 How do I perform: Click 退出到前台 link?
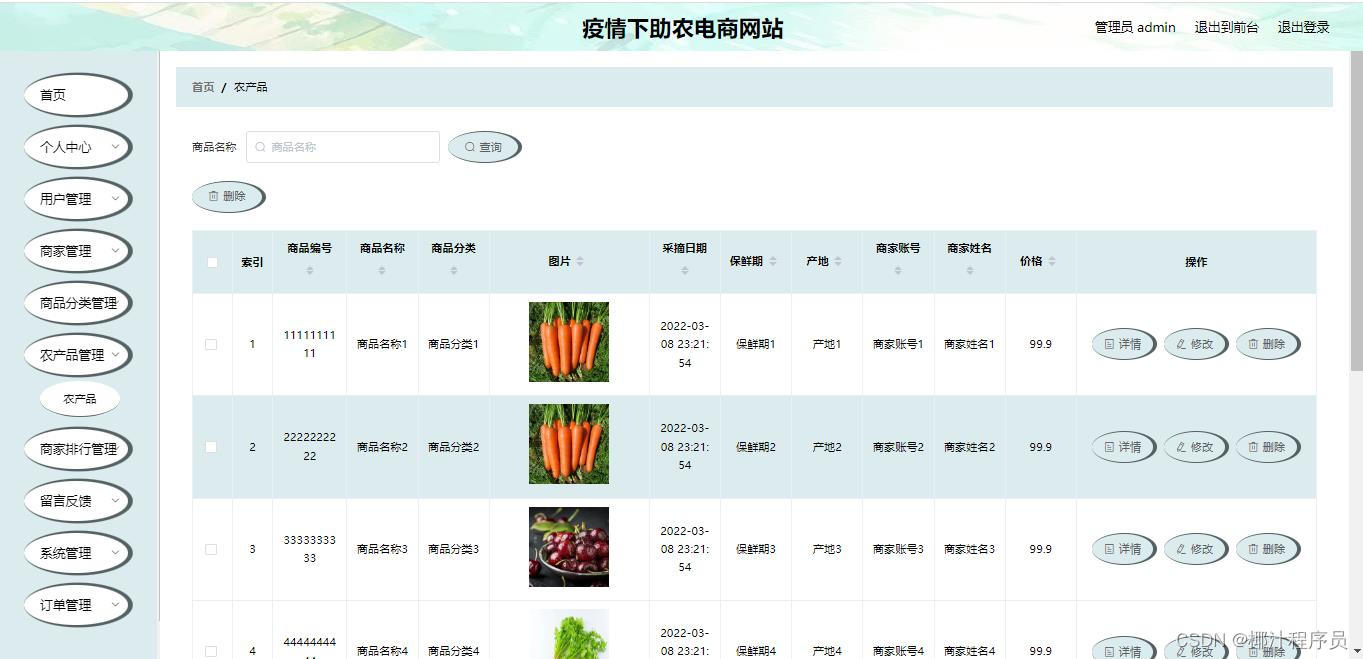coord(1226,27)
